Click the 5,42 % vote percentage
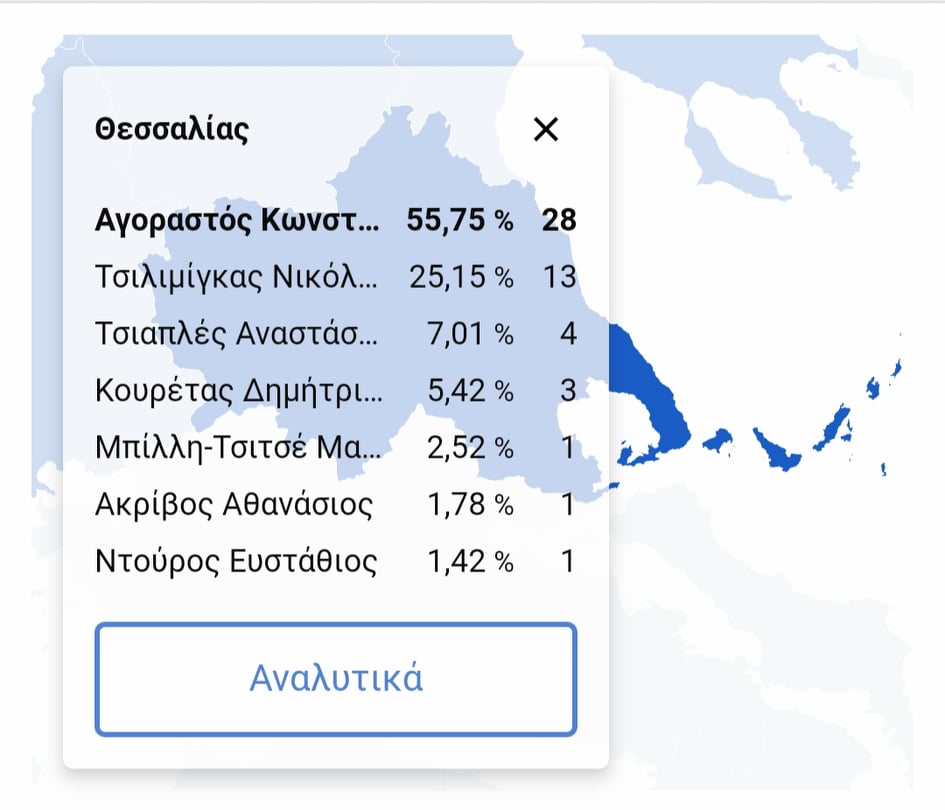Screen dimensions: 945x810 (470, 391)
